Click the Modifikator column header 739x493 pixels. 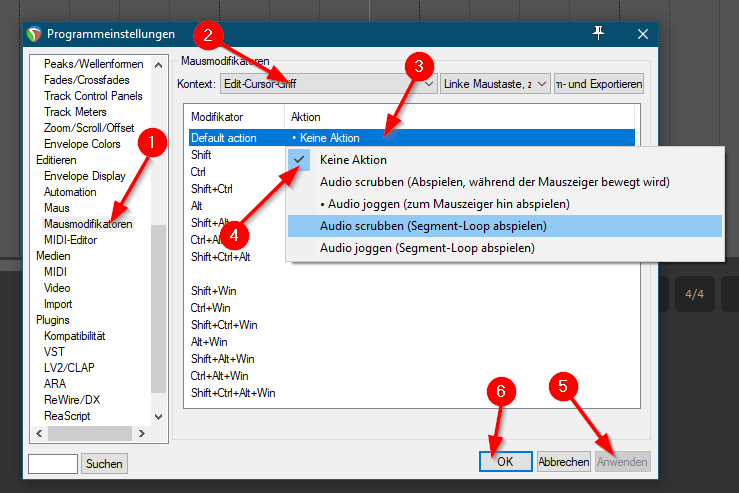pos(235,116)
